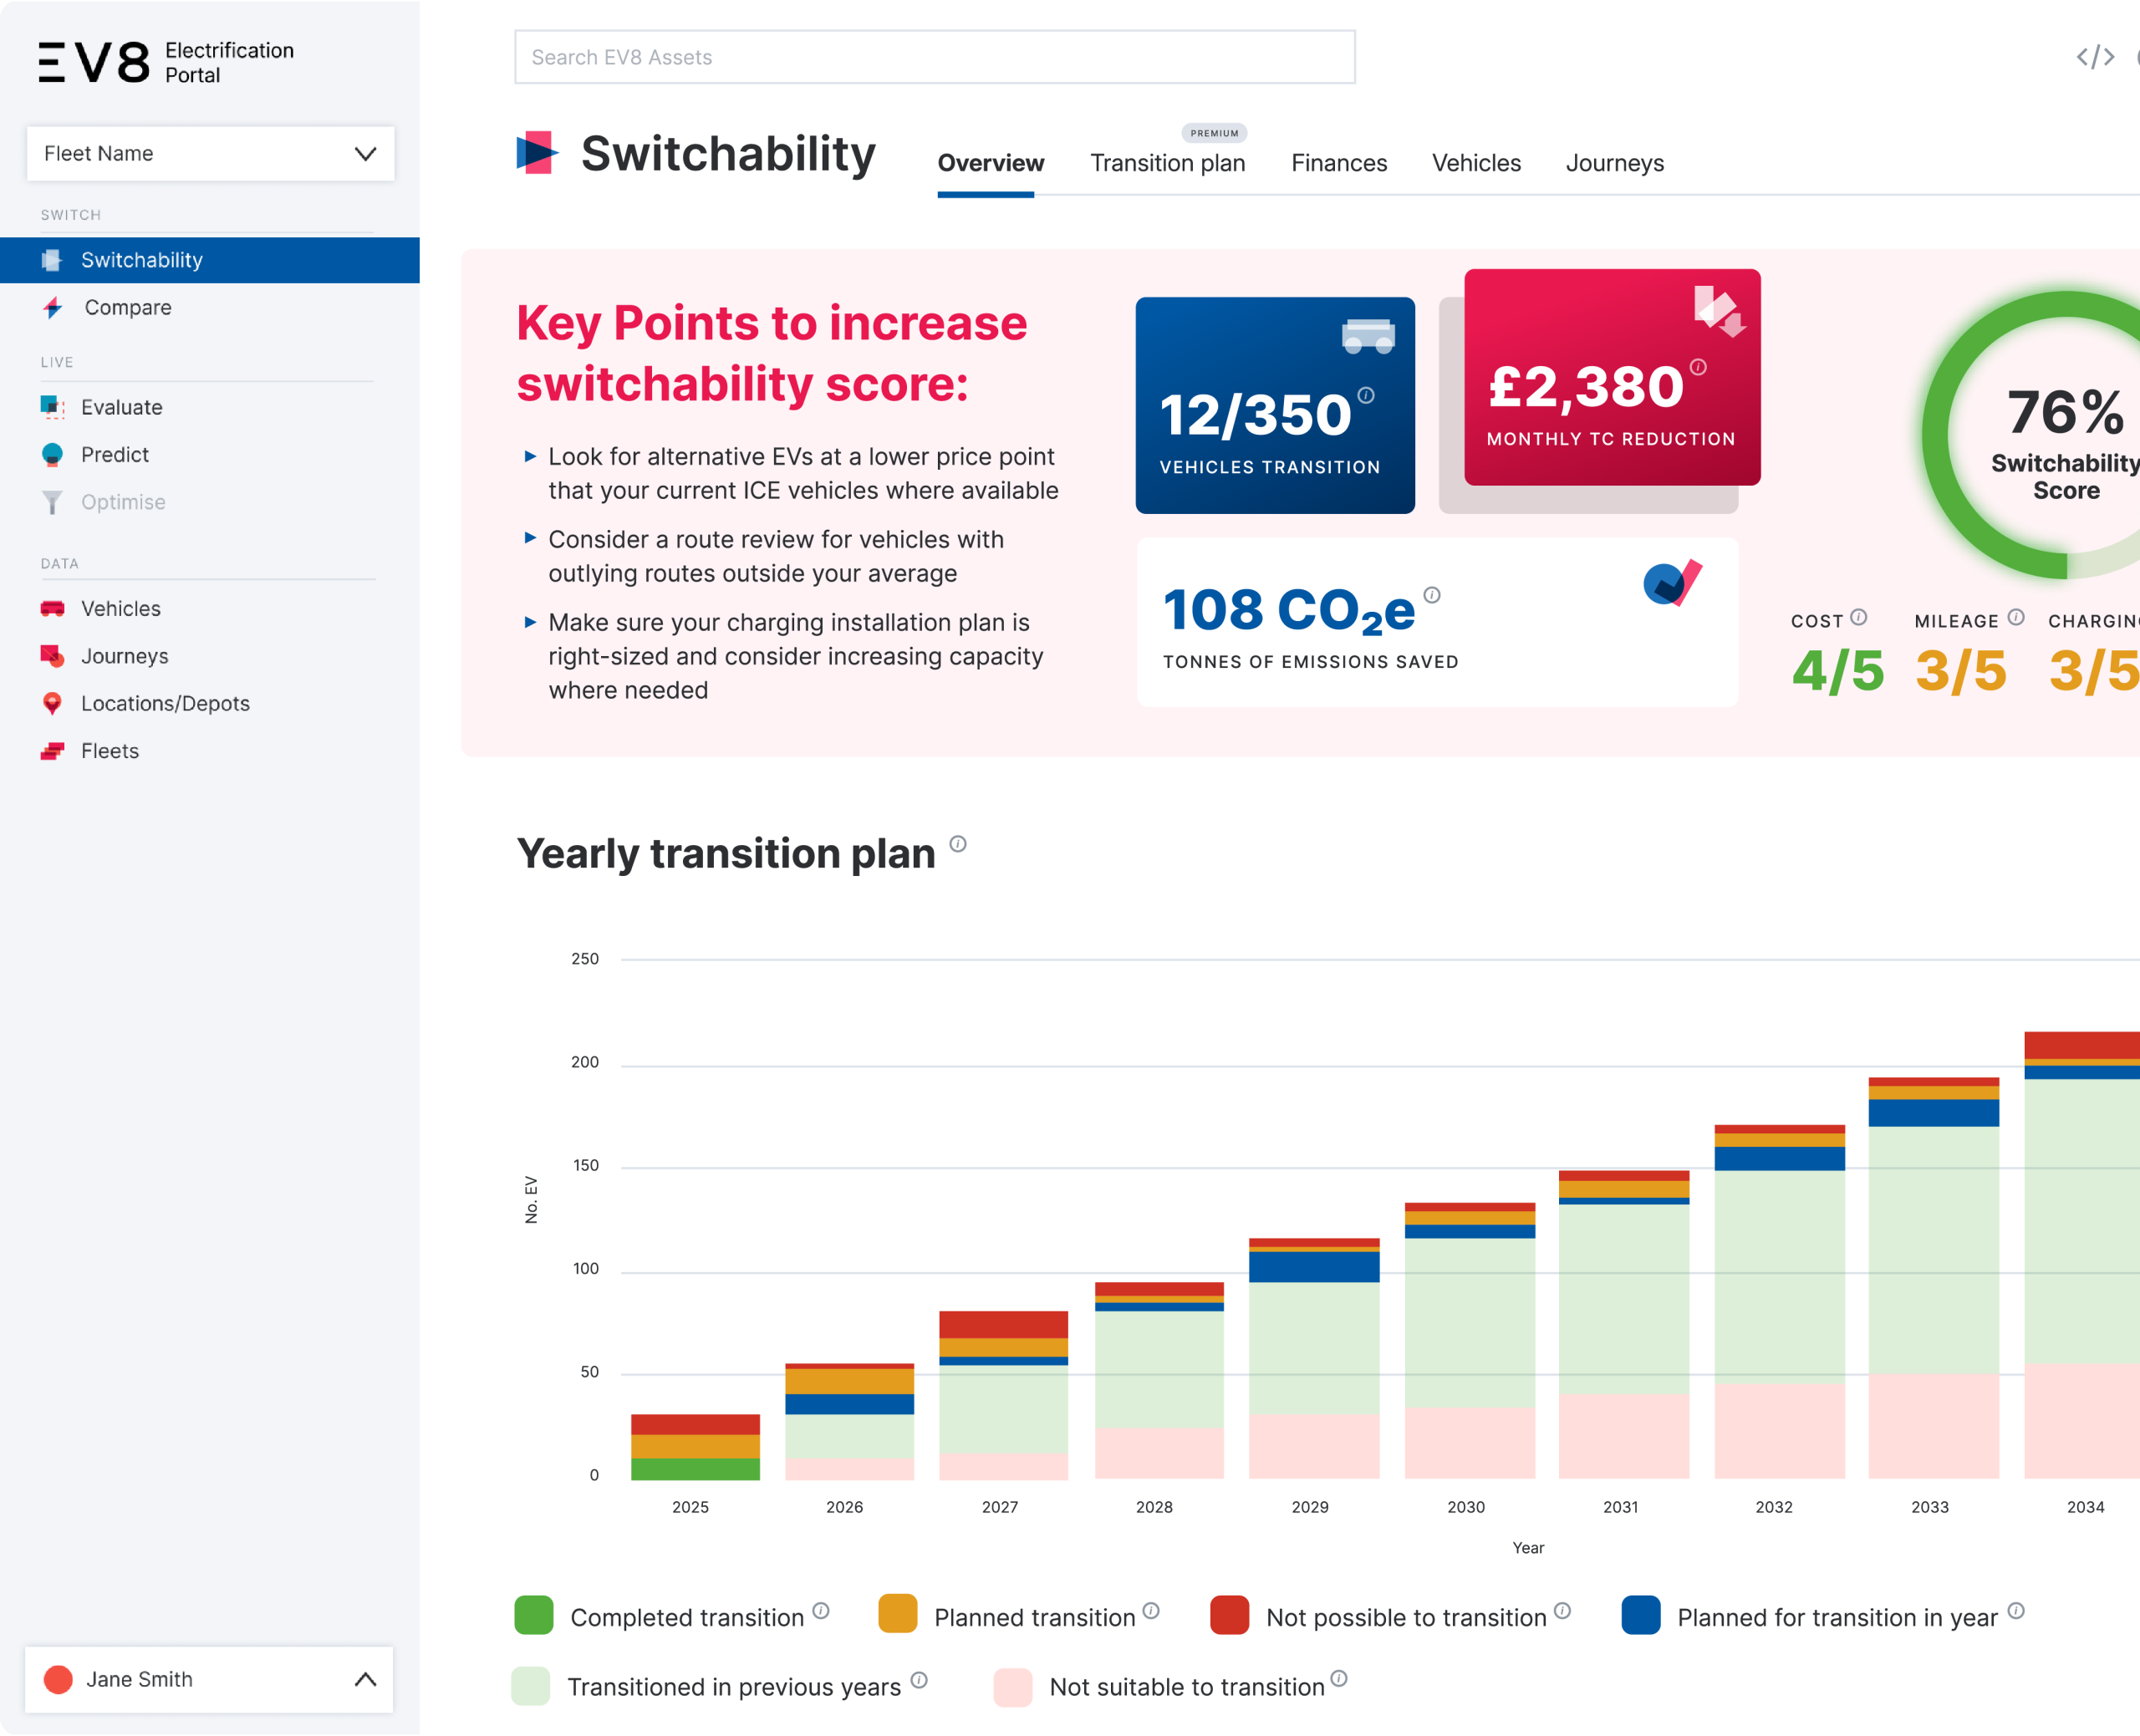Click the Locations/Depots pin icon
Viewport: 2140px width, 1736px height.
click(52, 703)
